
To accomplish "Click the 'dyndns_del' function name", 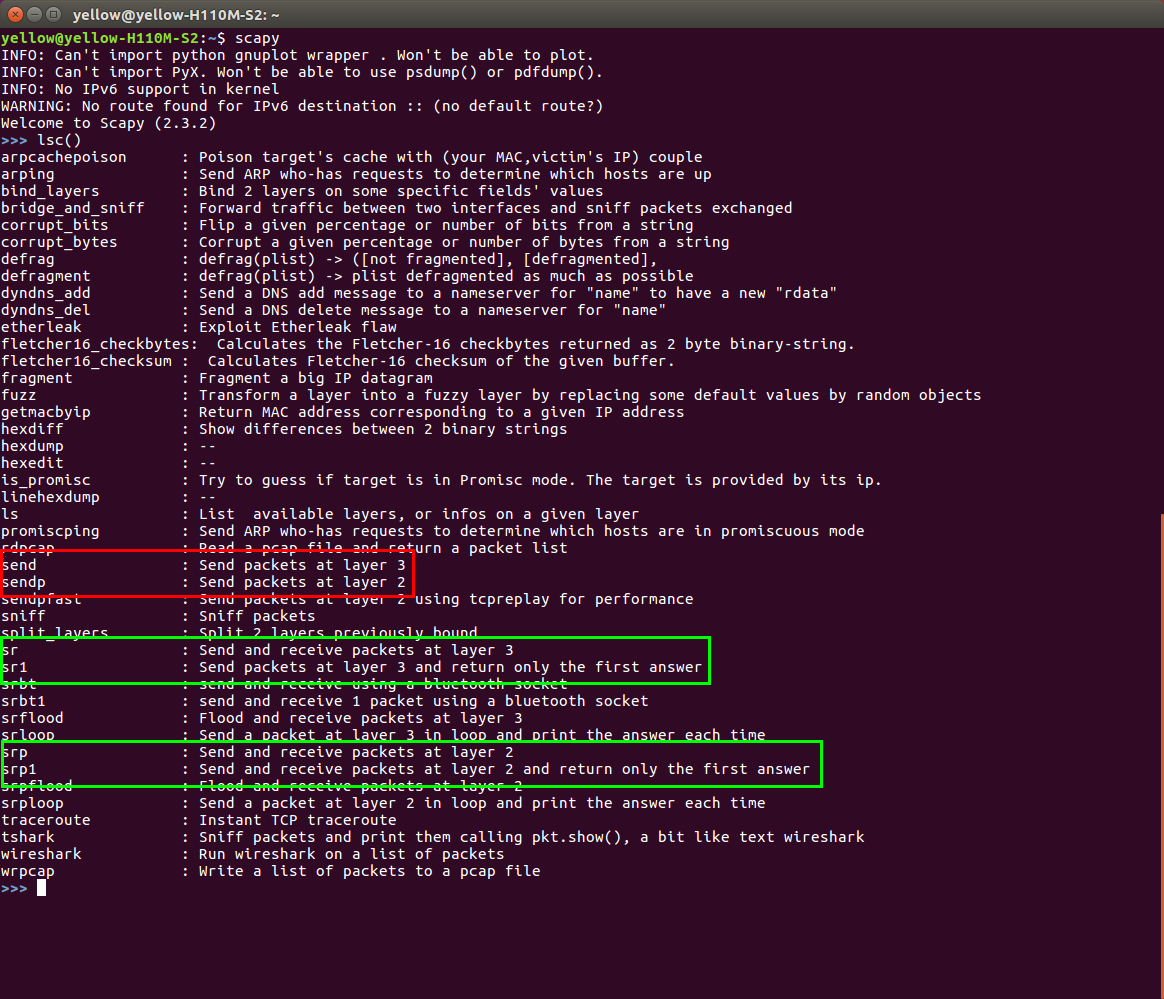I will [45, 310].
